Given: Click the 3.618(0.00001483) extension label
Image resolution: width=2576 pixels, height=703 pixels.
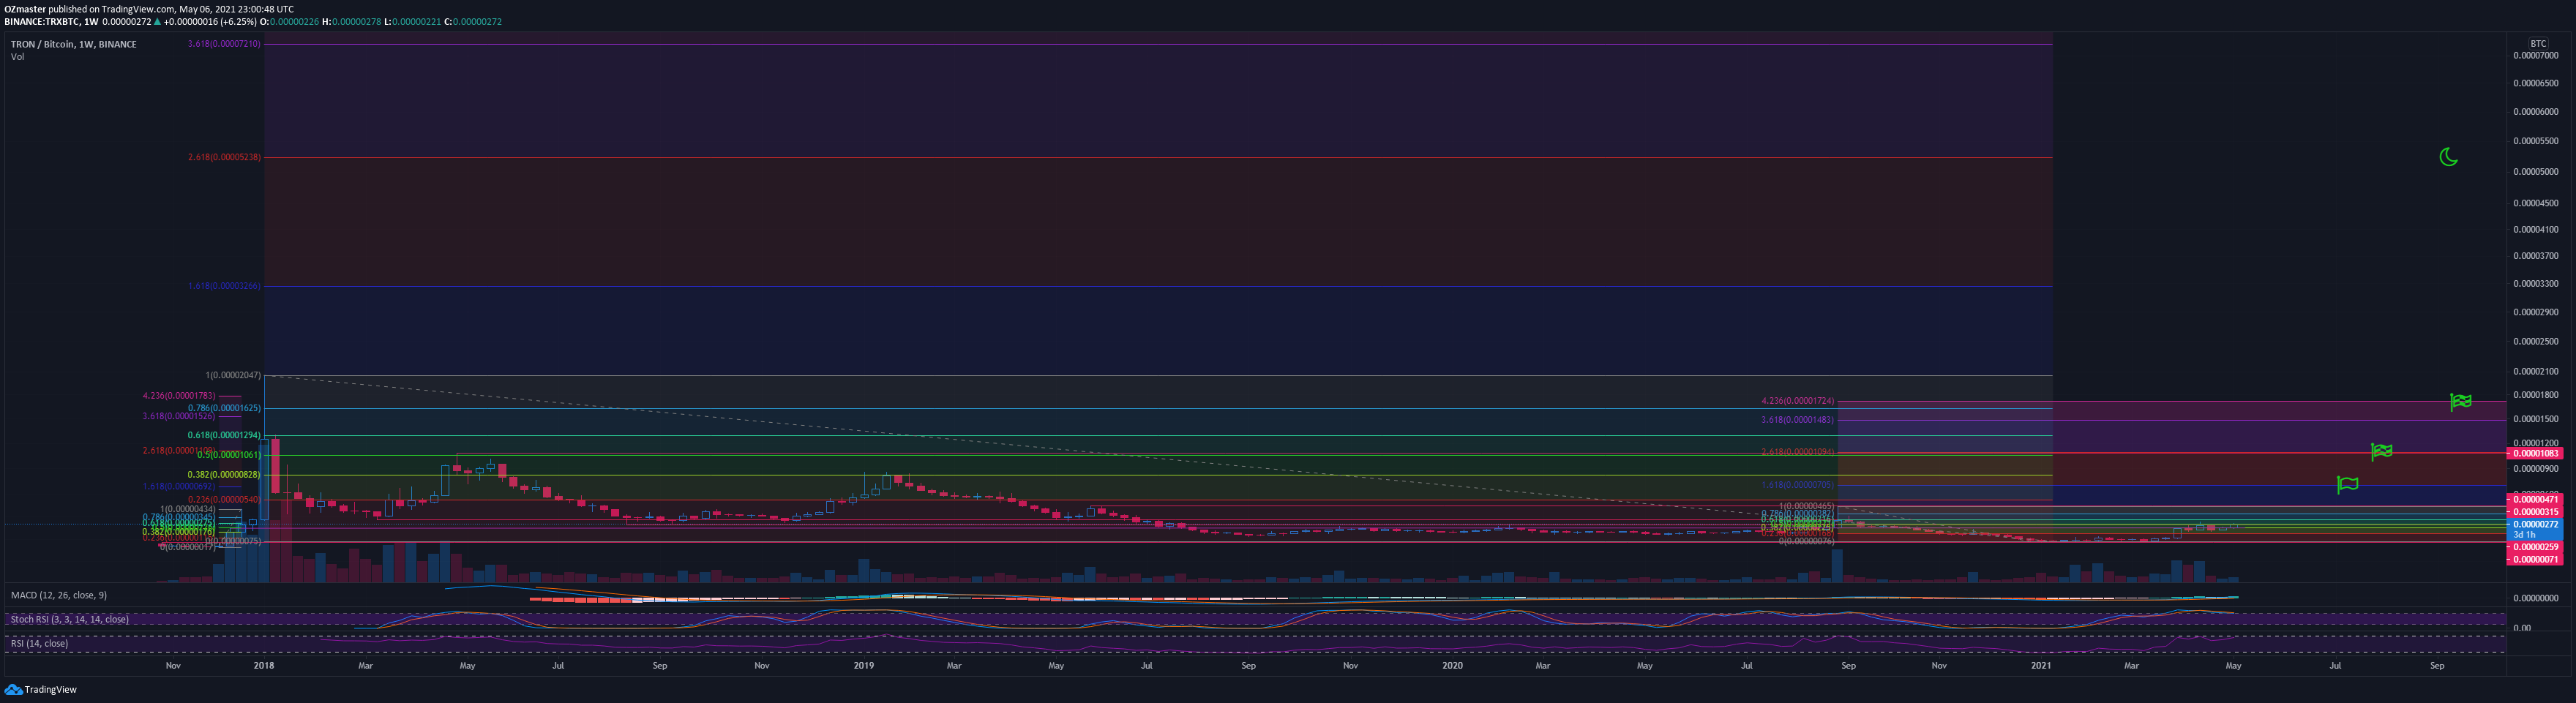Looking at the screenshot, I should (x=1797, y=420).
